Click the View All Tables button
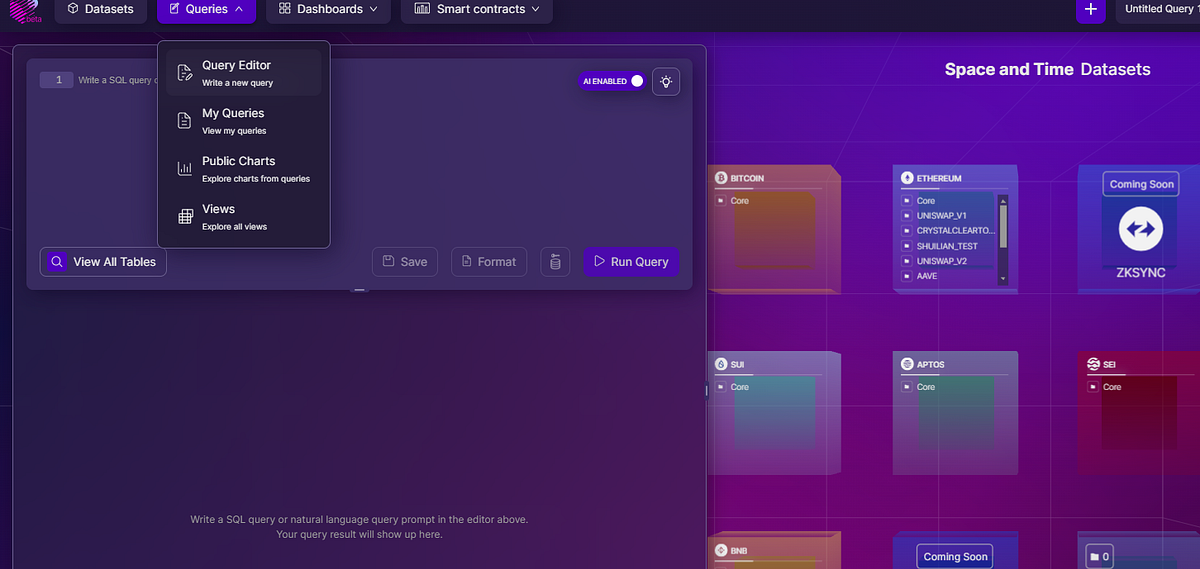1200x569 pixels. [x=103, y=262]
